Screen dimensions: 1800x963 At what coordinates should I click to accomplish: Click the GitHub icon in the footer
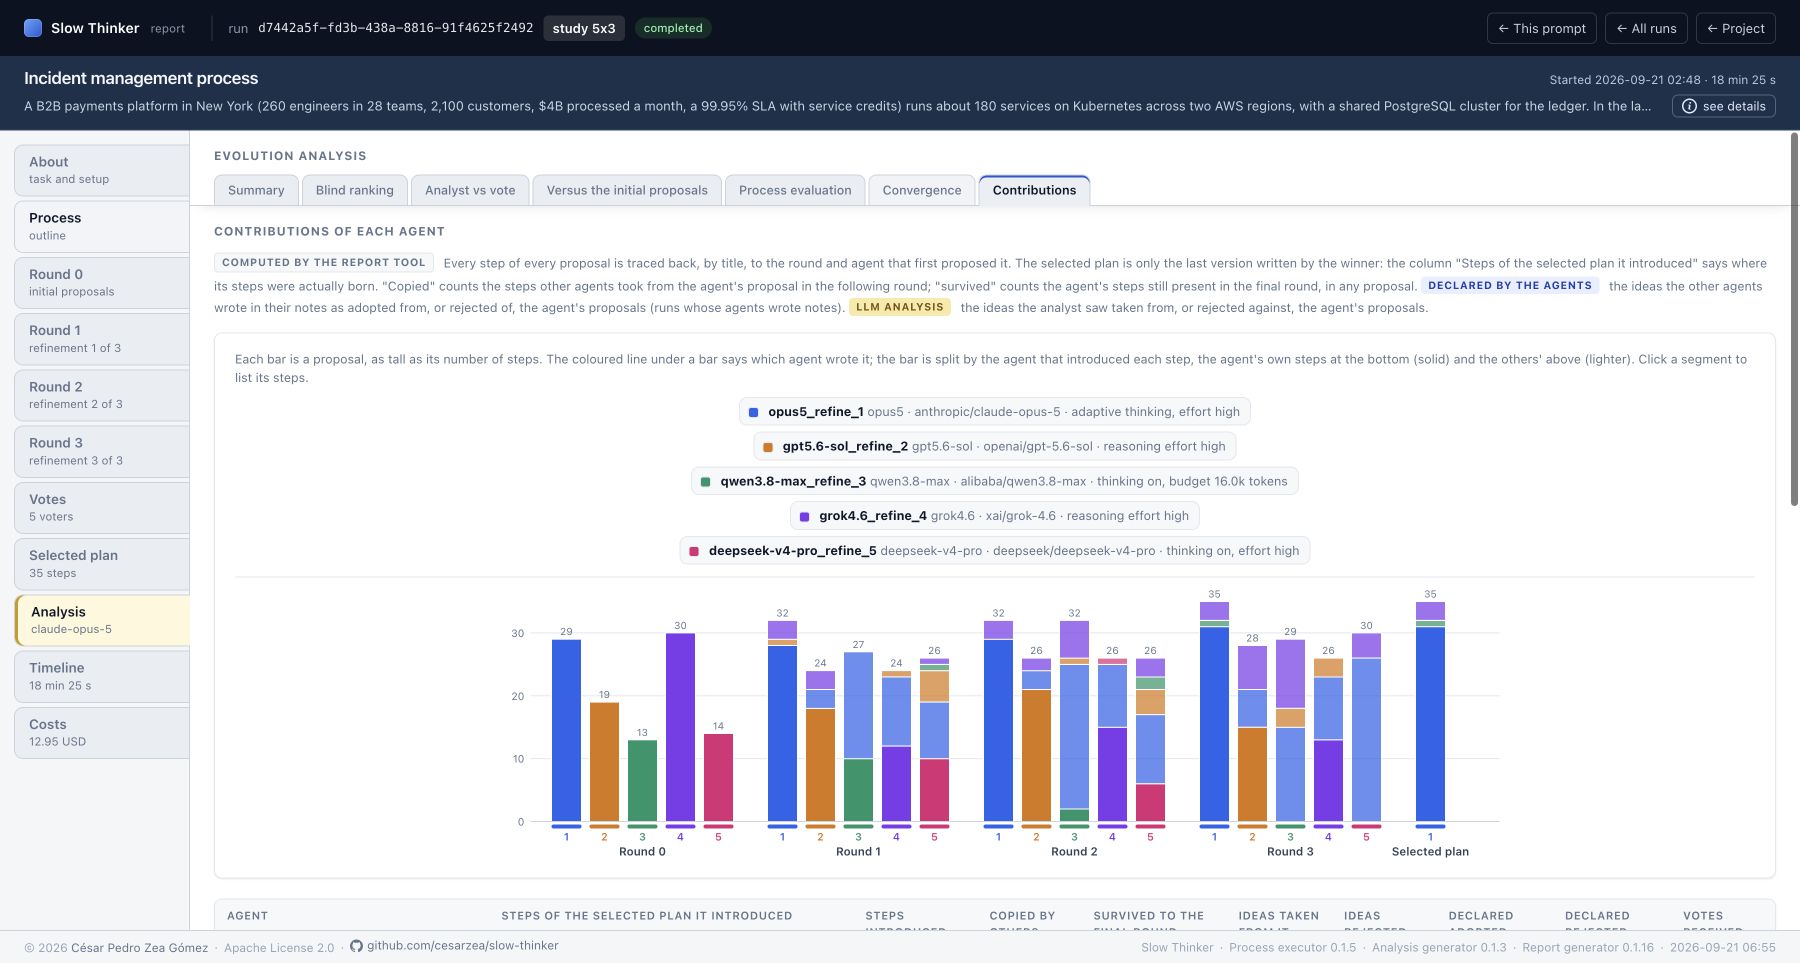356,946
